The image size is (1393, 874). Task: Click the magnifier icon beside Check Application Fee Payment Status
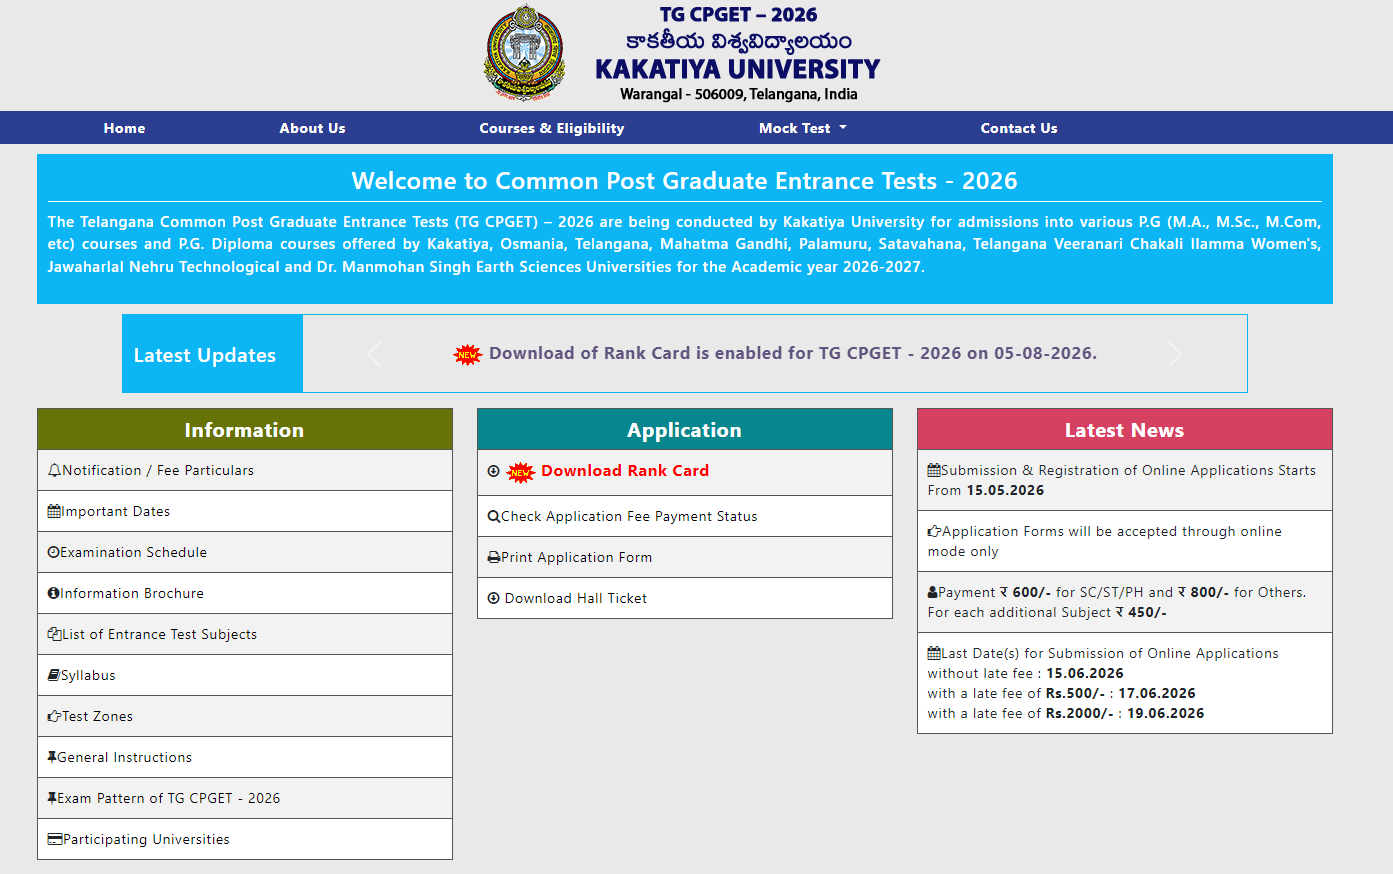coord(494,516)
